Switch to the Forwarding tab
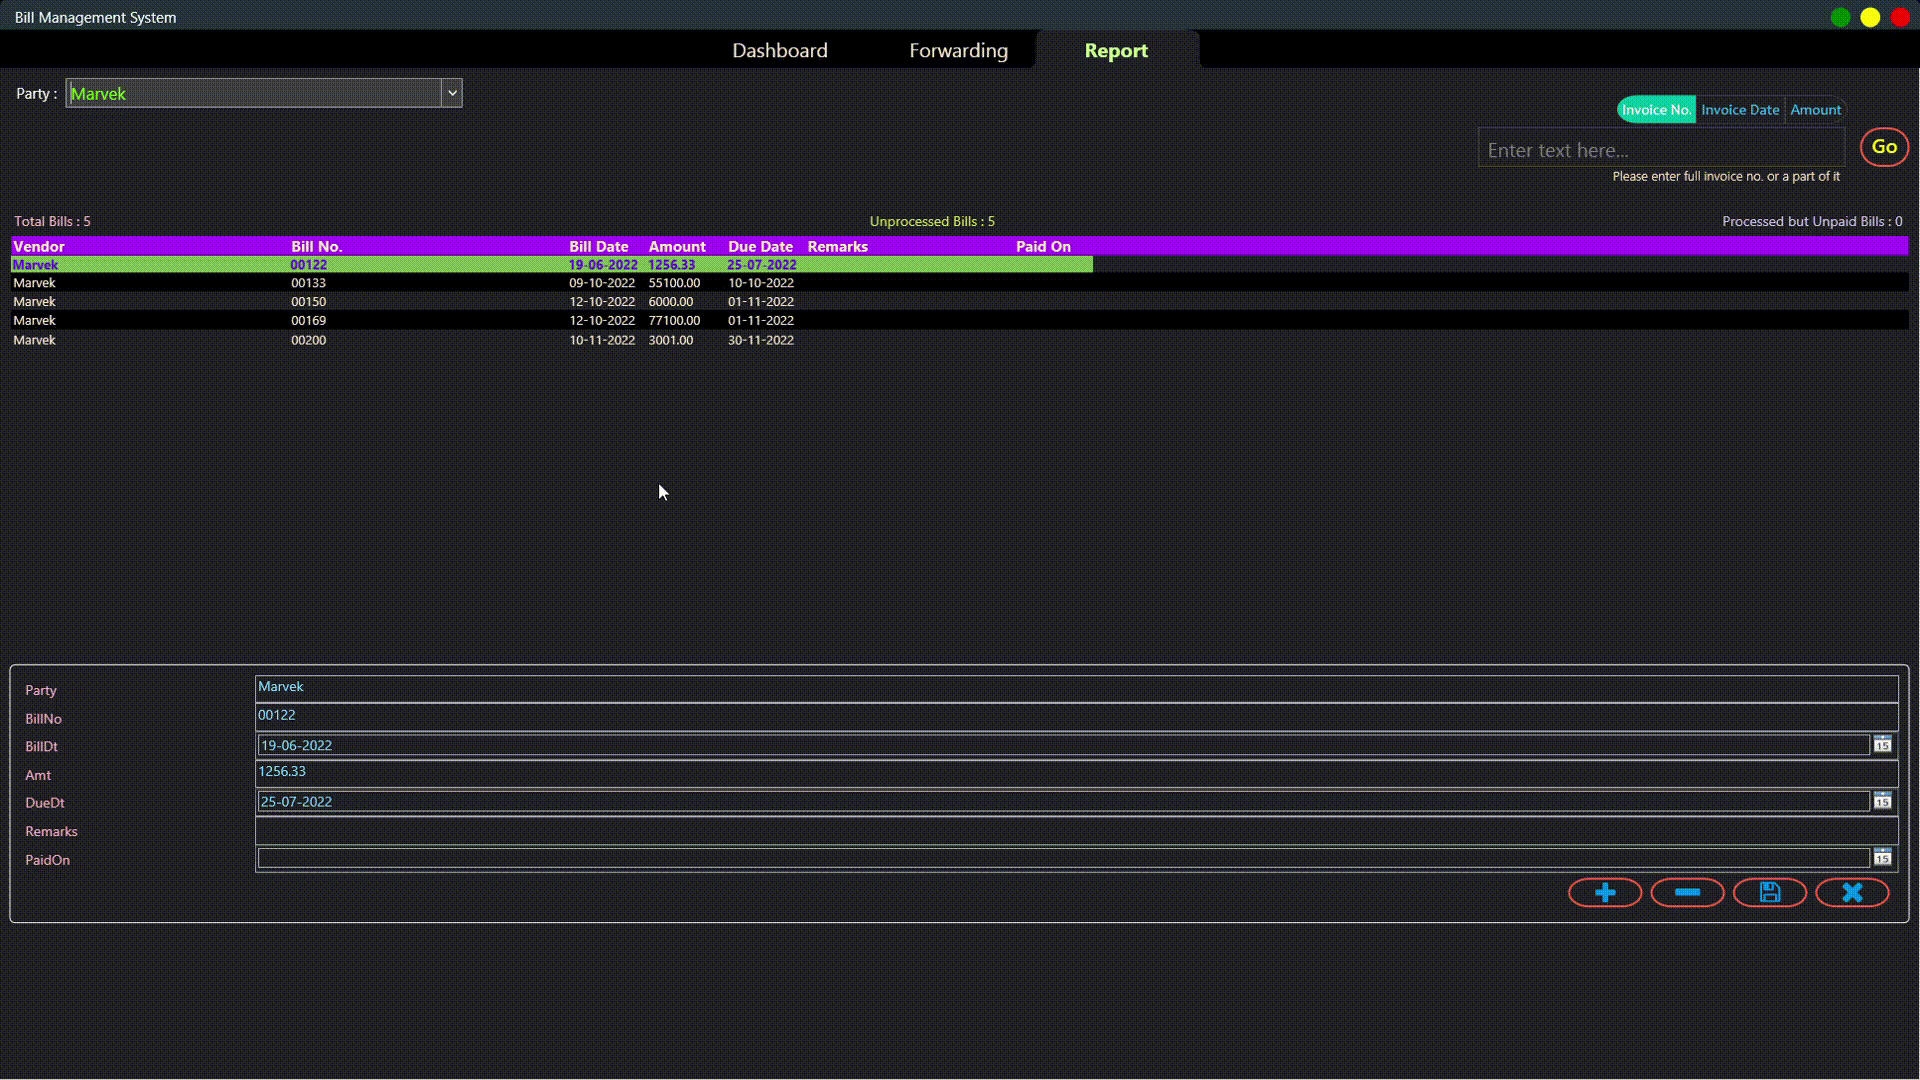The width and height of the screenshot is (1920, 1080). [x=959, y=50]
